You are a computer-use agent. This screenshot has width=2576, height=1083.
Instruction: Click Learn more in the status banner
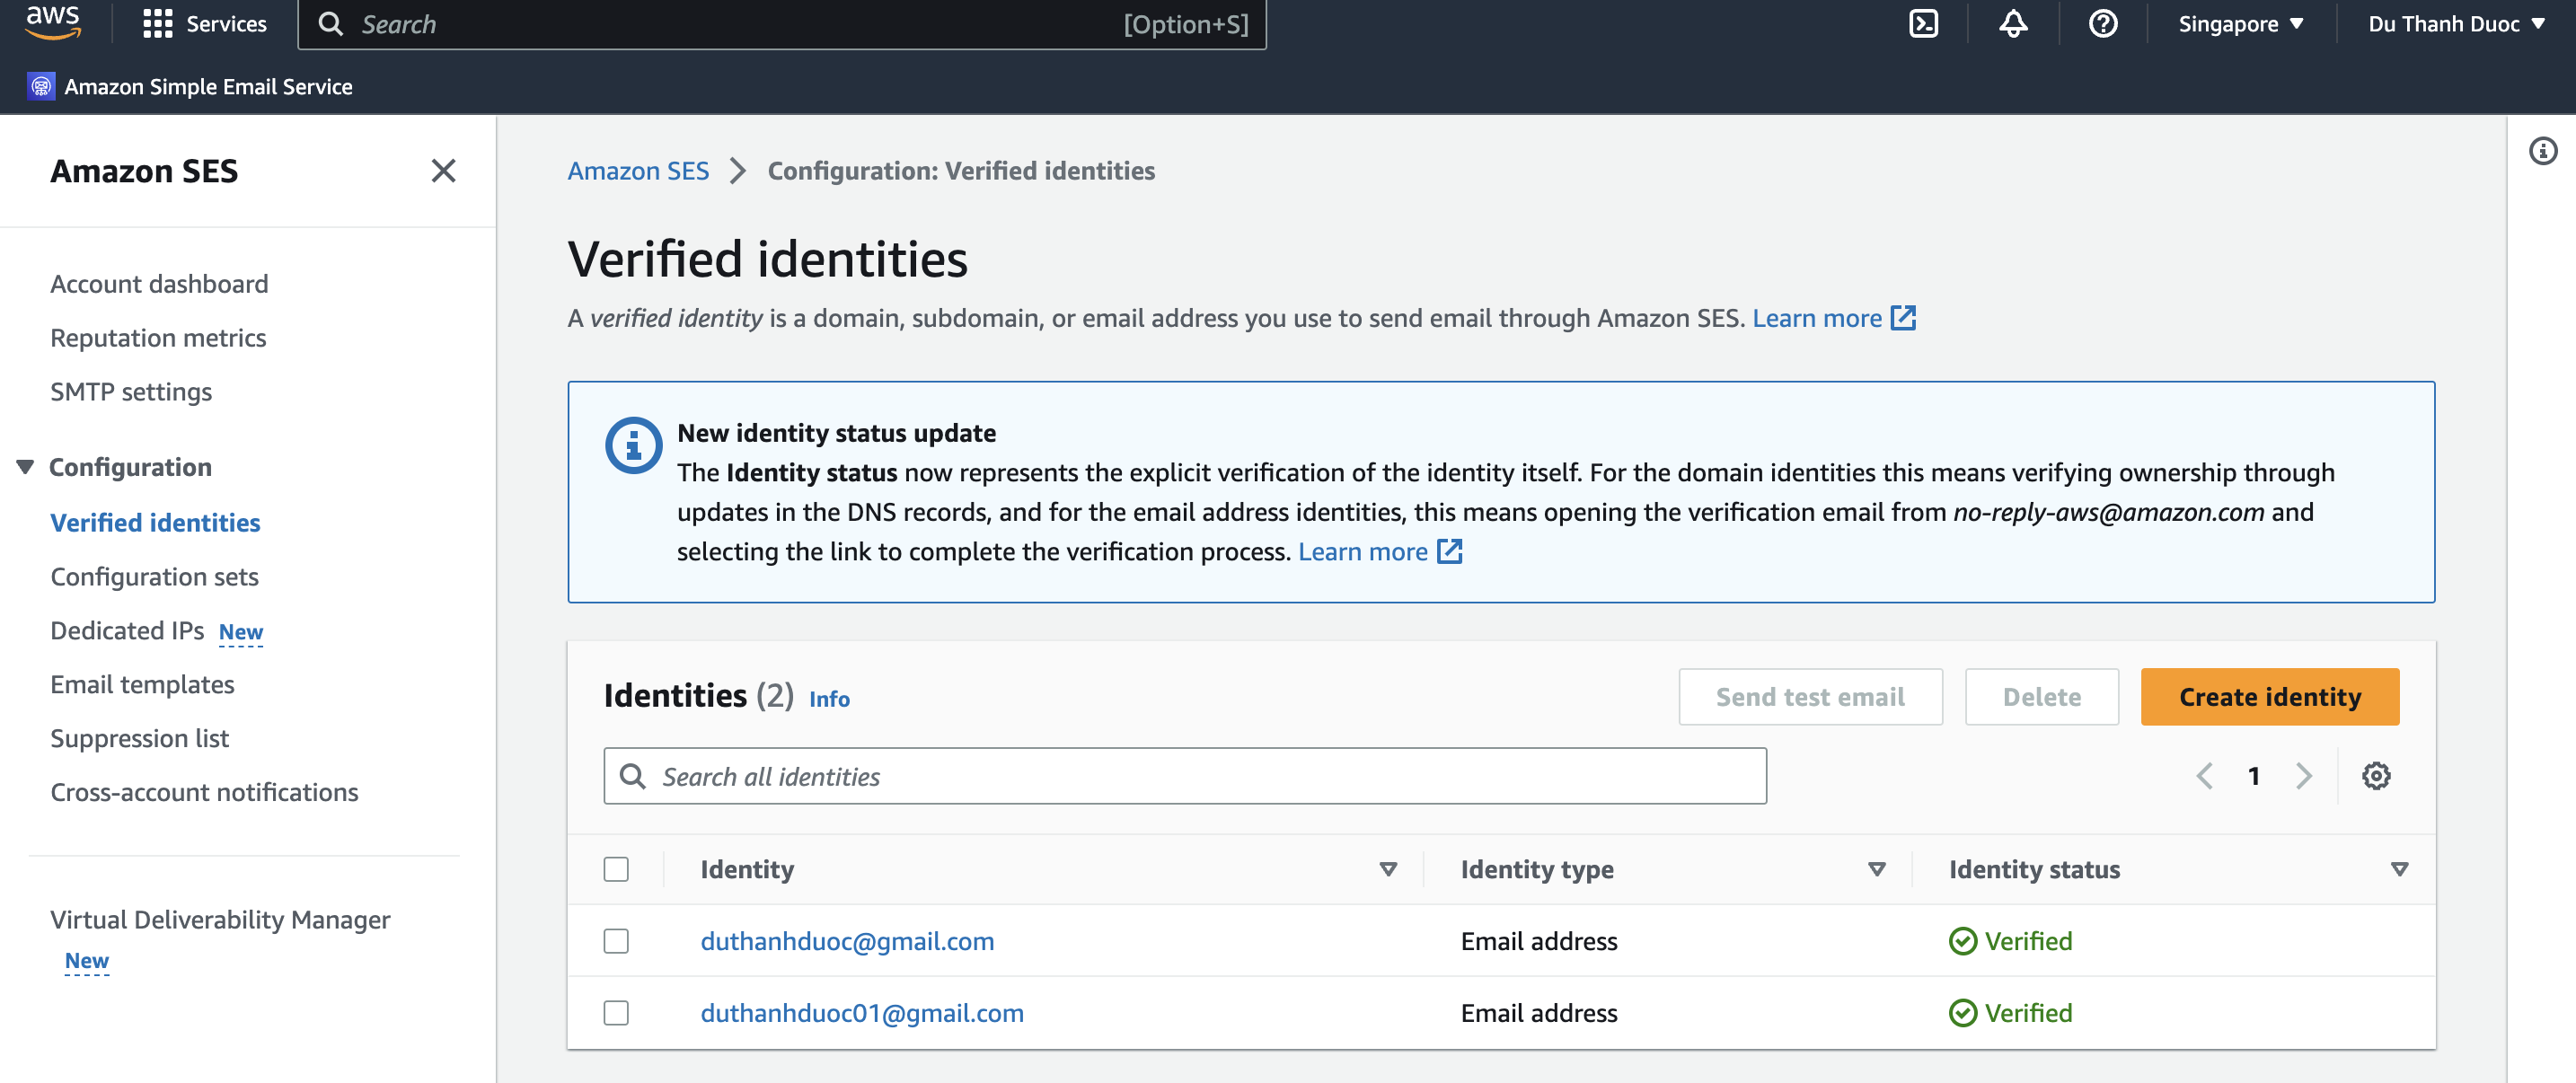coord(1362,551)
